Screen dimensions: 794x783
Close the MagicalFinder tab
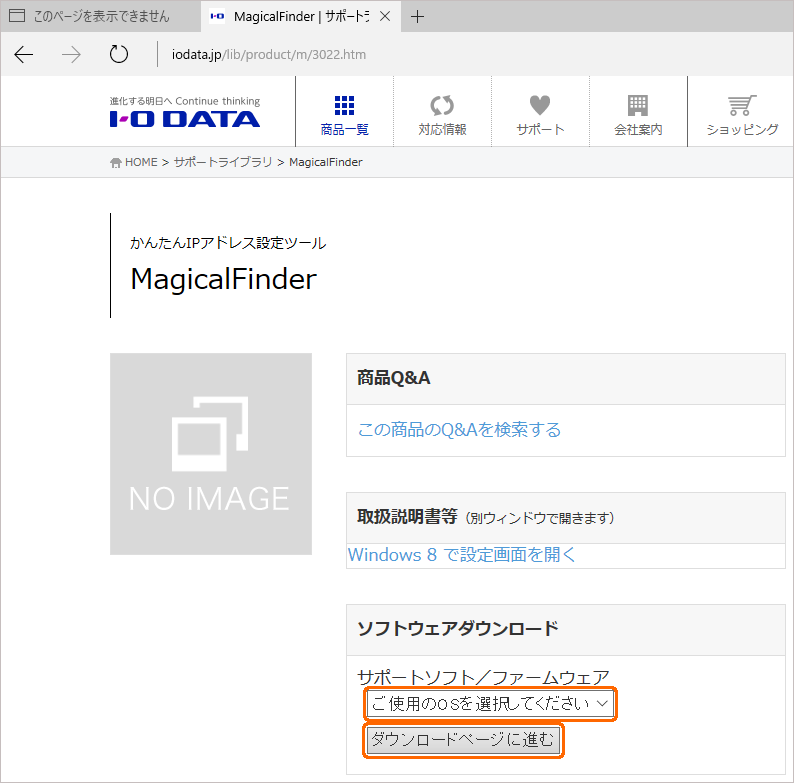pos(385,17)
